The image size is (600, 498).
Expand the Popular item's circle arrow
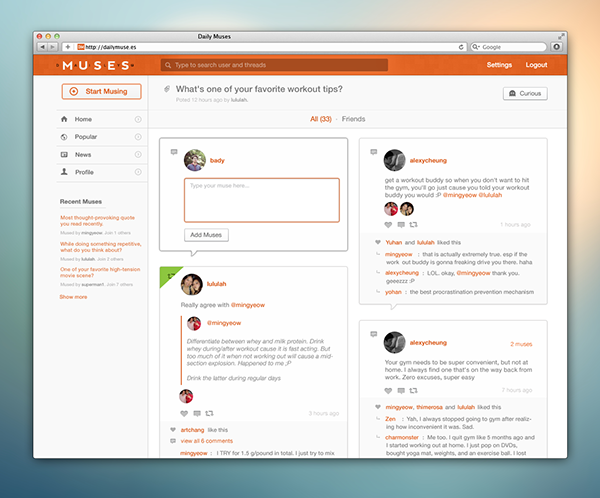tap(138, 137)
